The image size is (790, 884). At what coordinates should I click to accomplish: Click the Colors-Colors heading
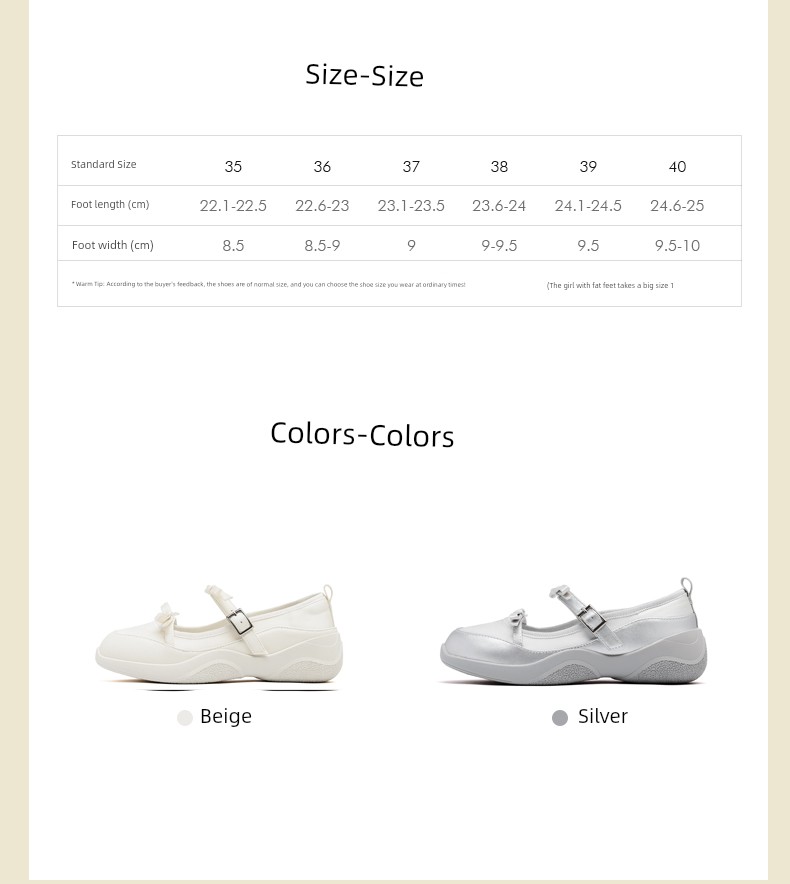click(362, 434)
